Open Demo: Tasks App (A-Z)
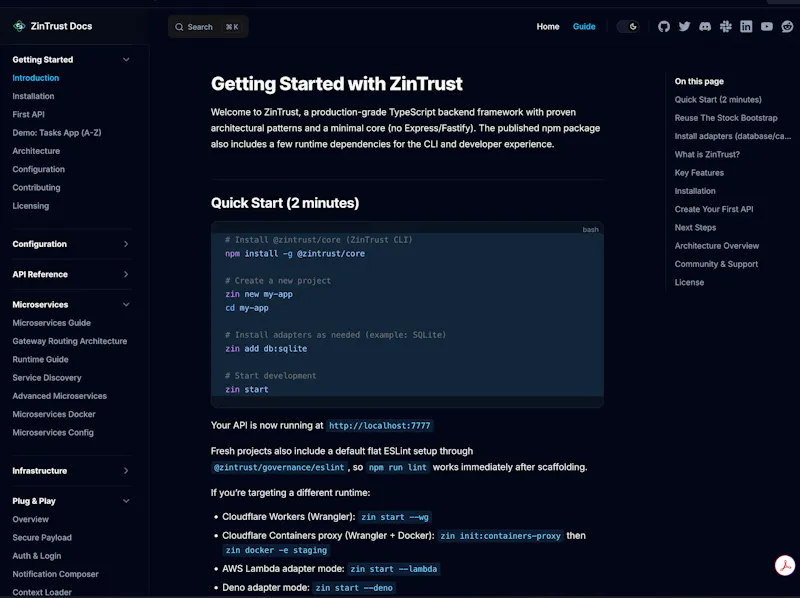 (57, 133)
